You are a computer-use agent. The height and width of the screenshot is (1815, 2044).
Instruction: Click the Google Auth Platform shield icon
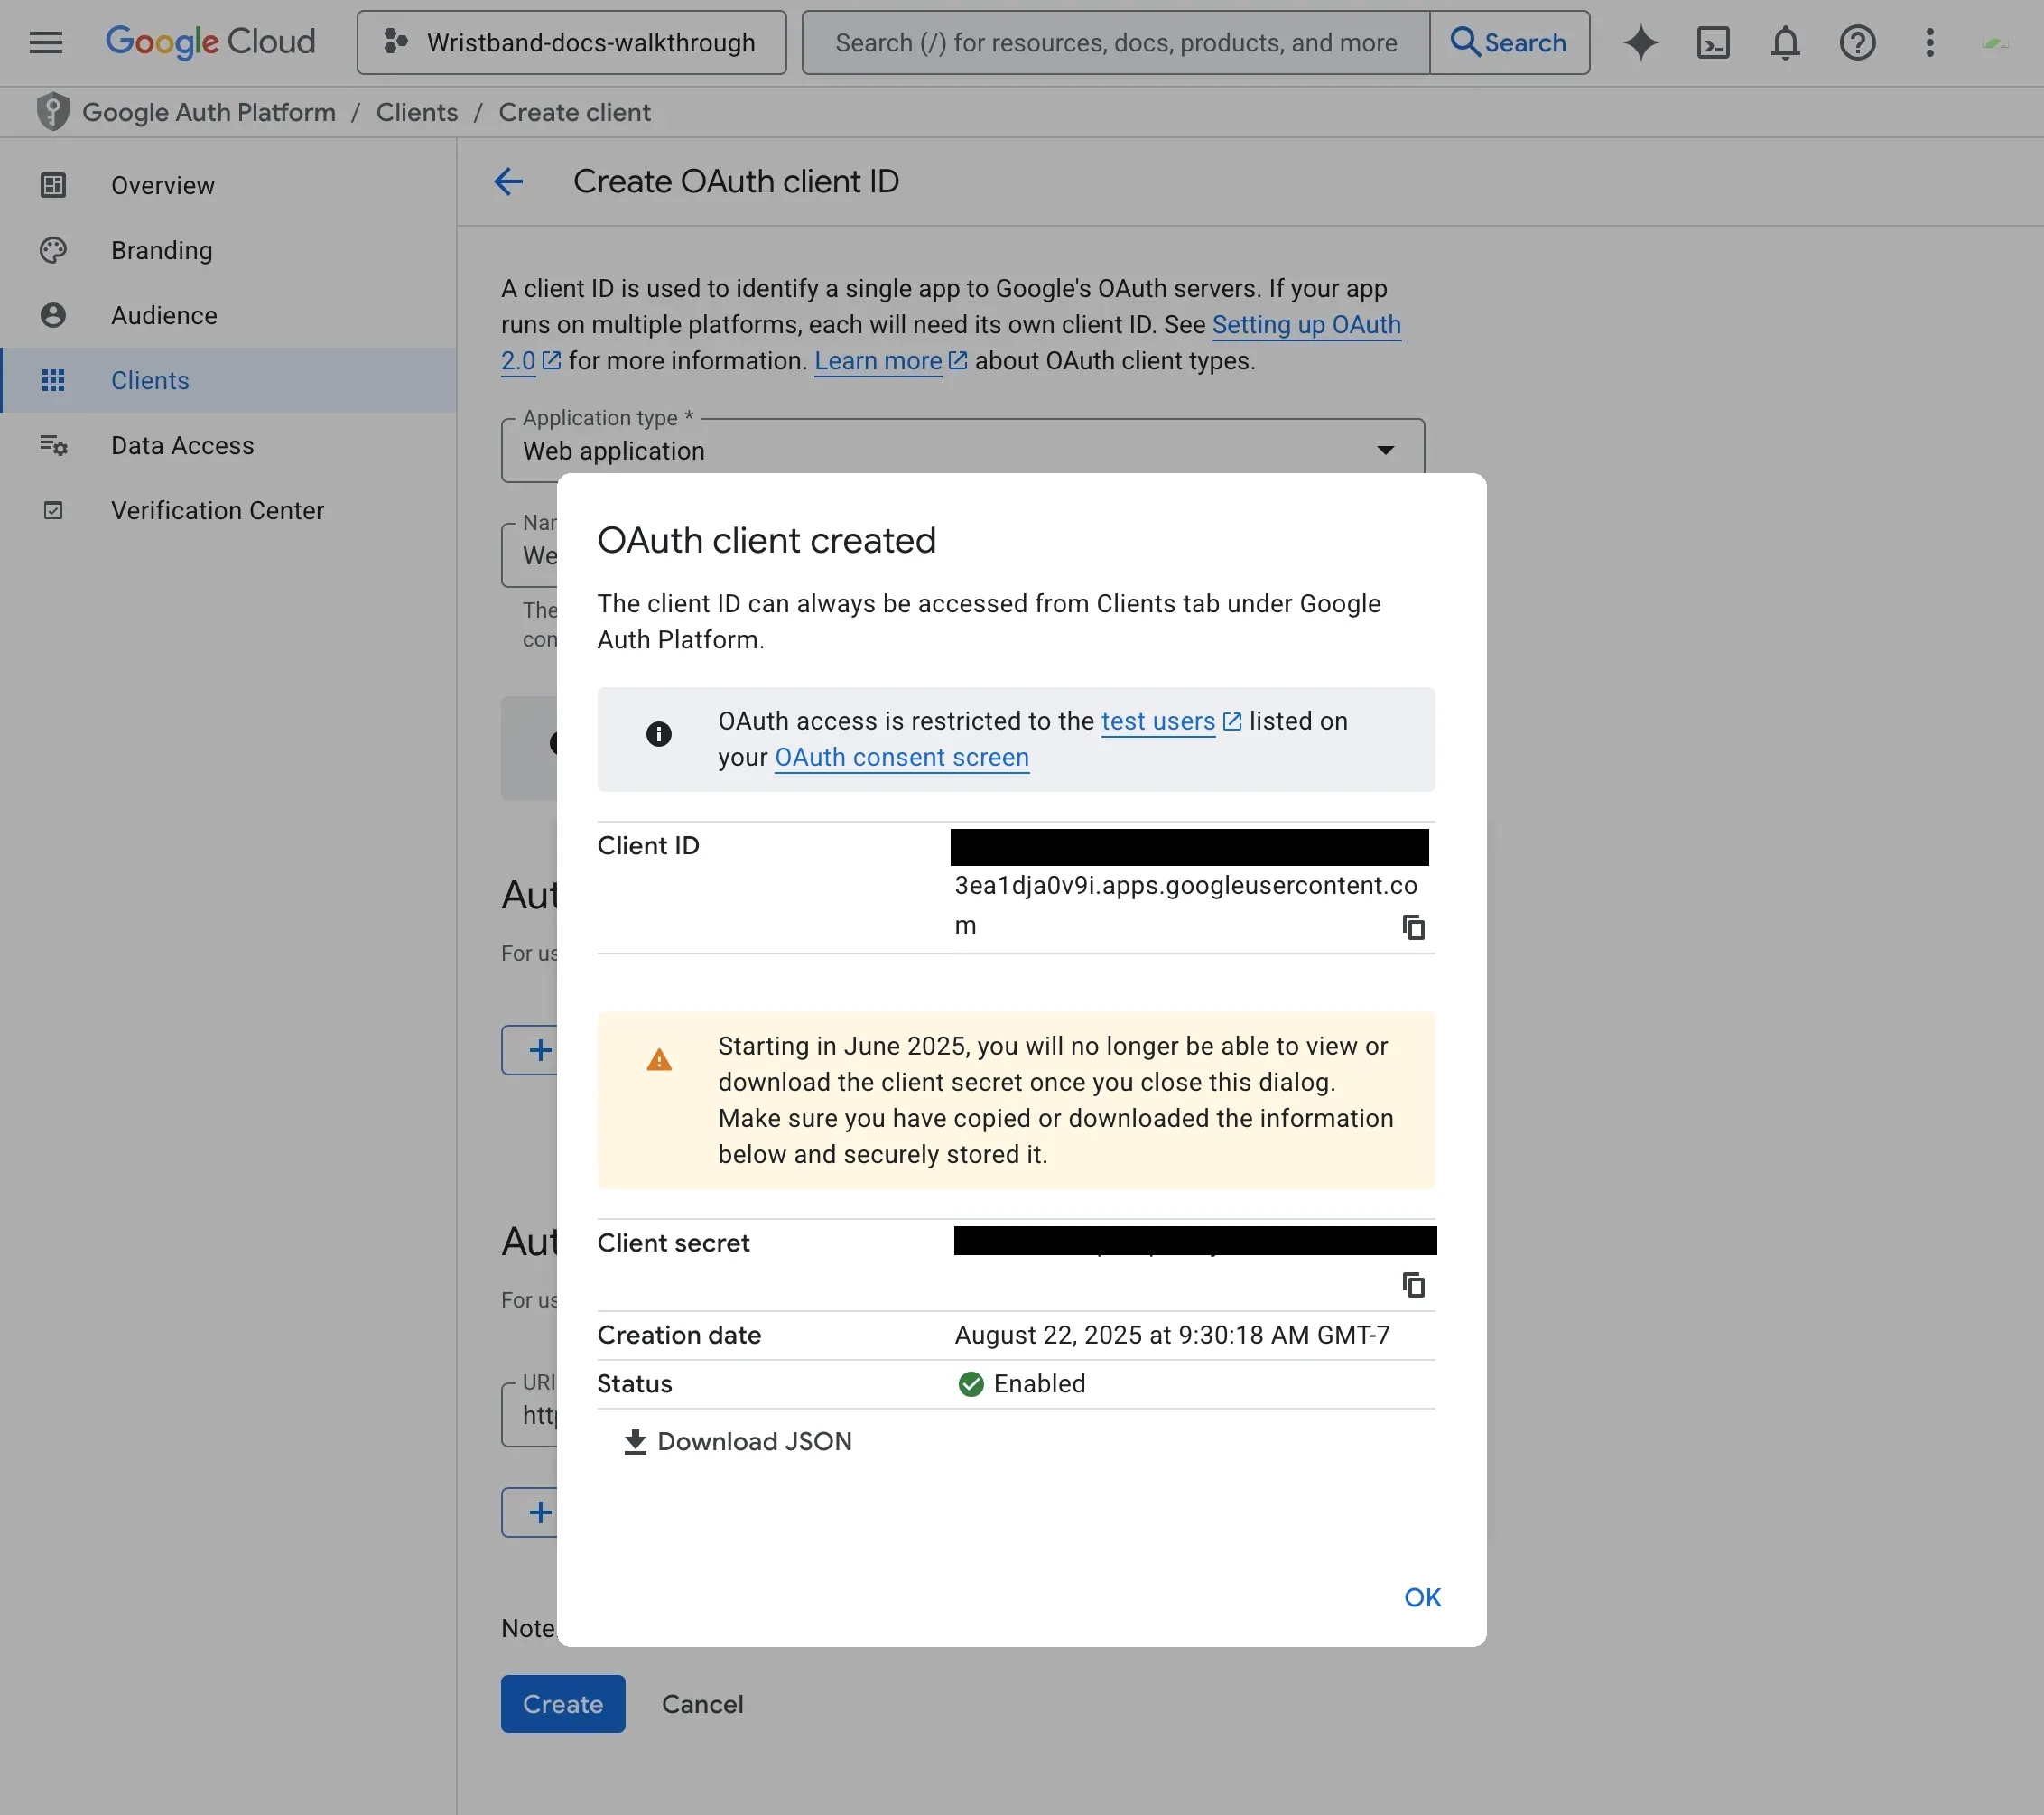click(x=52, y=112)
